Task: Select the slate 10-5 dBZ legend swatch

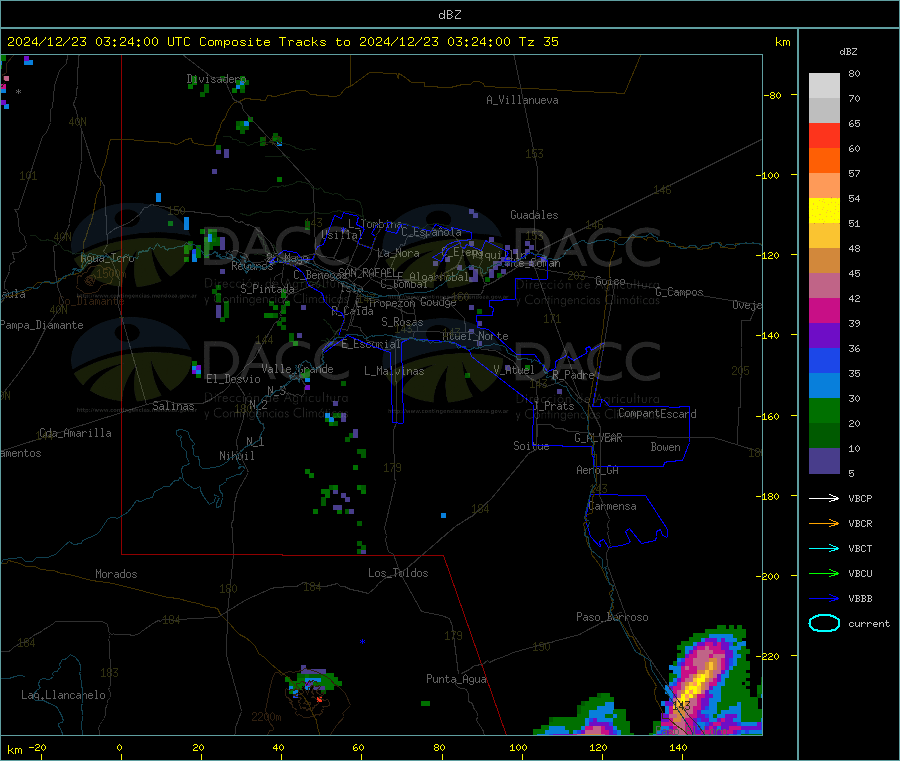Action: pyautogui.click(x=824, y=461)
